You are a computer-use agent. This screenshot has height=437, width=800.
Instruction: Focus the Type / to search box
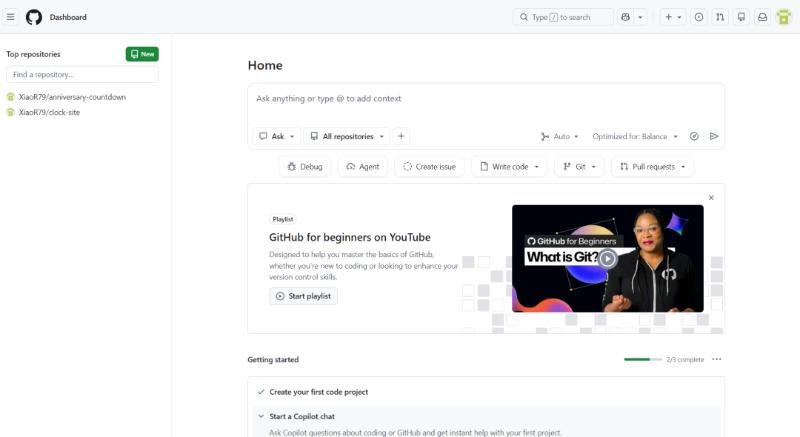point(563,17)
